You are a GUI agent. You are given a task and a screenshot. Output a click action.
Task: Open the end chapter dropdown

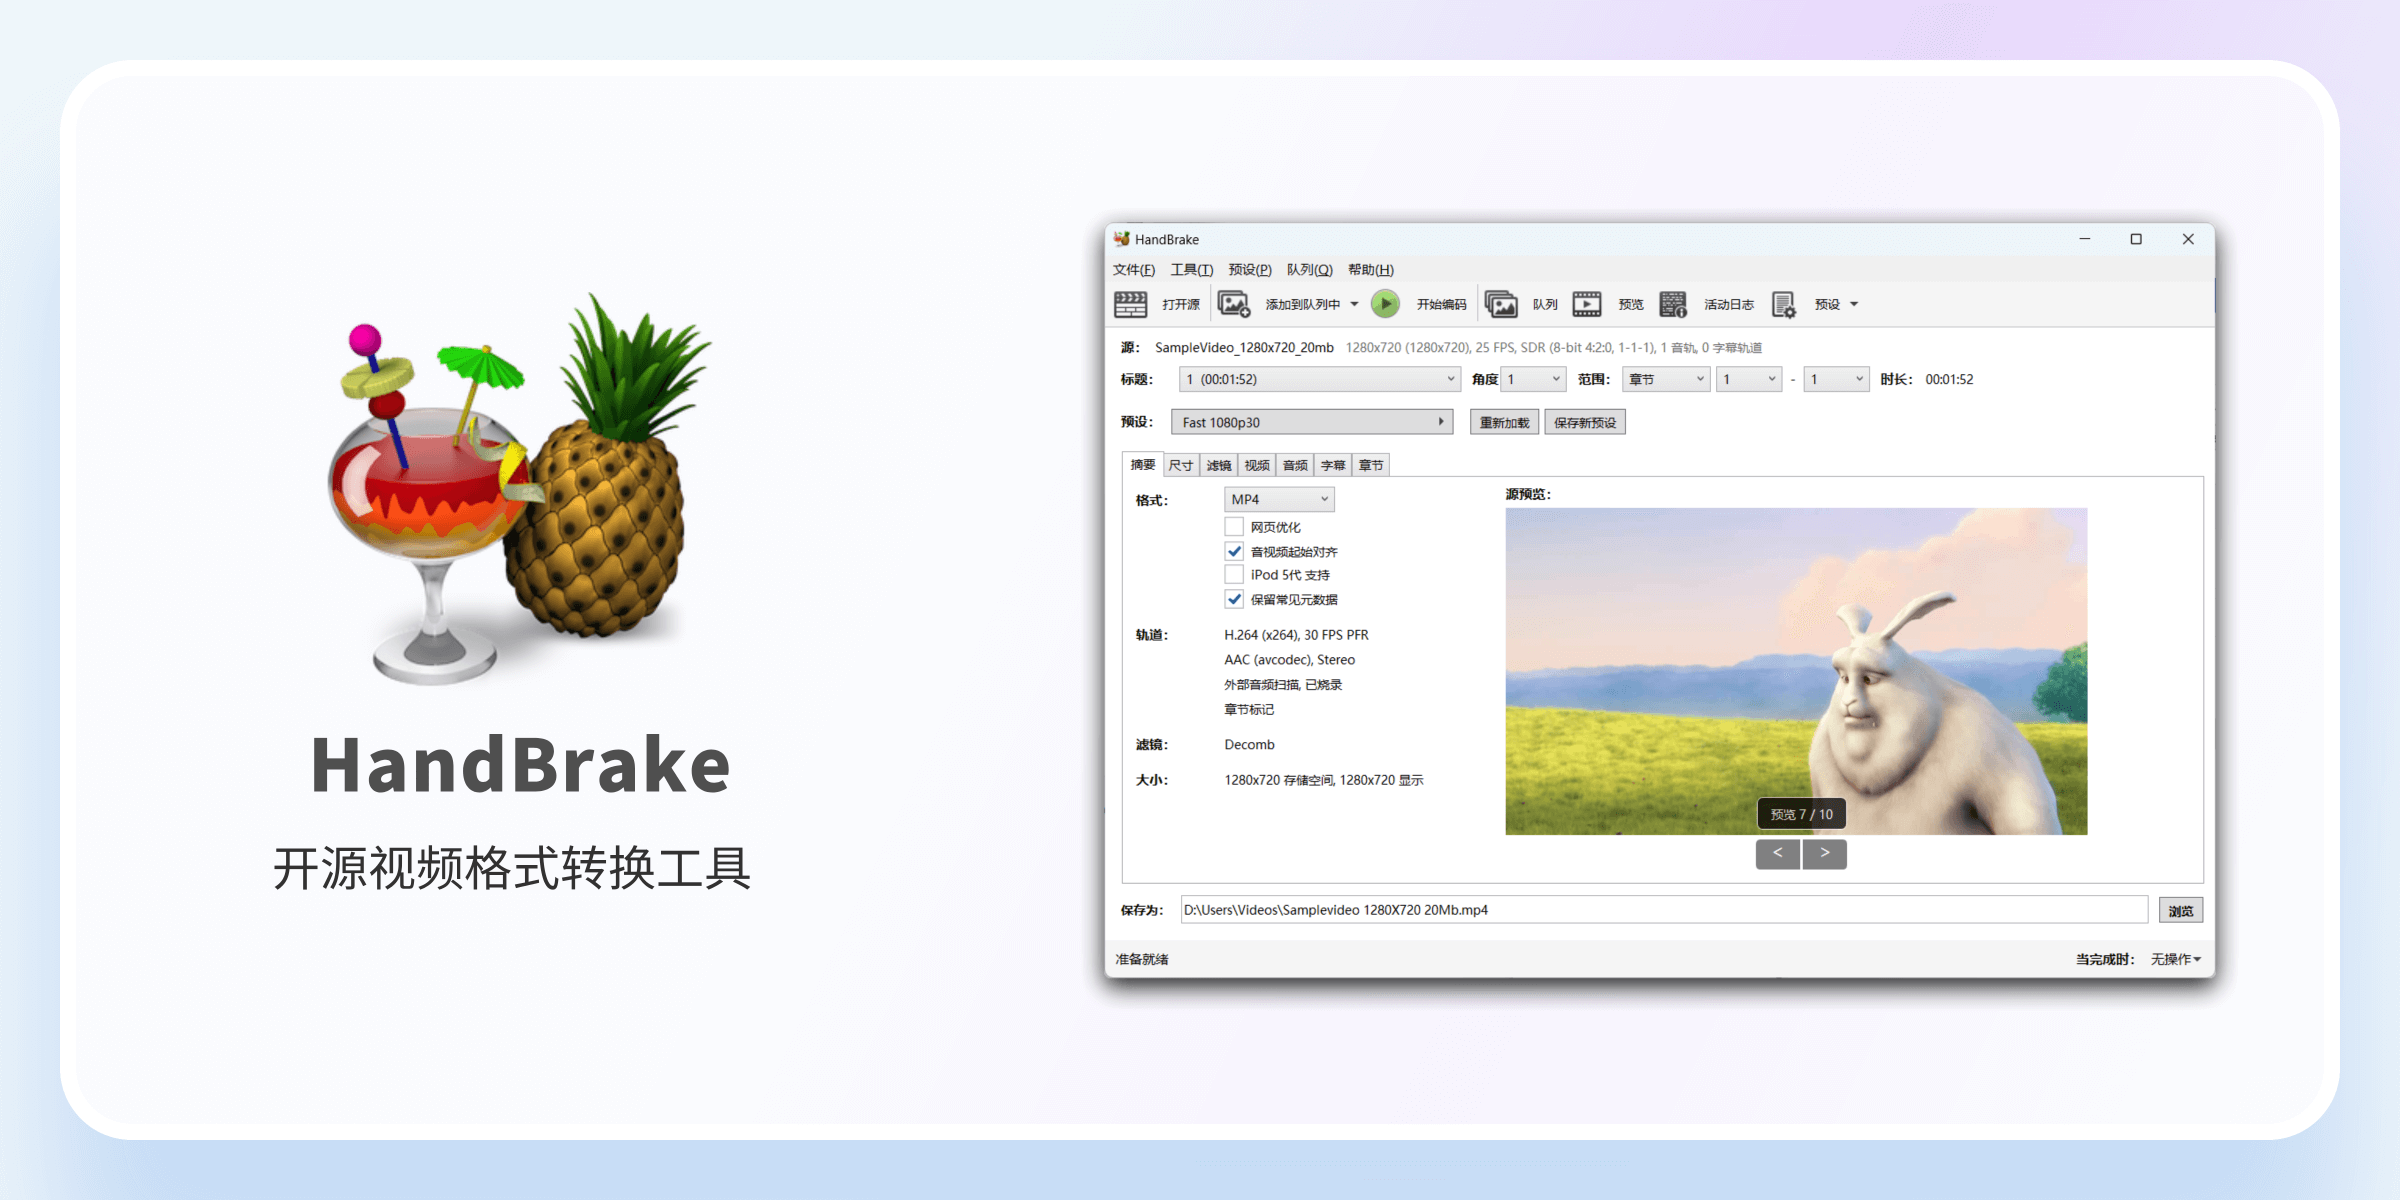click(x=1836, y=379)
